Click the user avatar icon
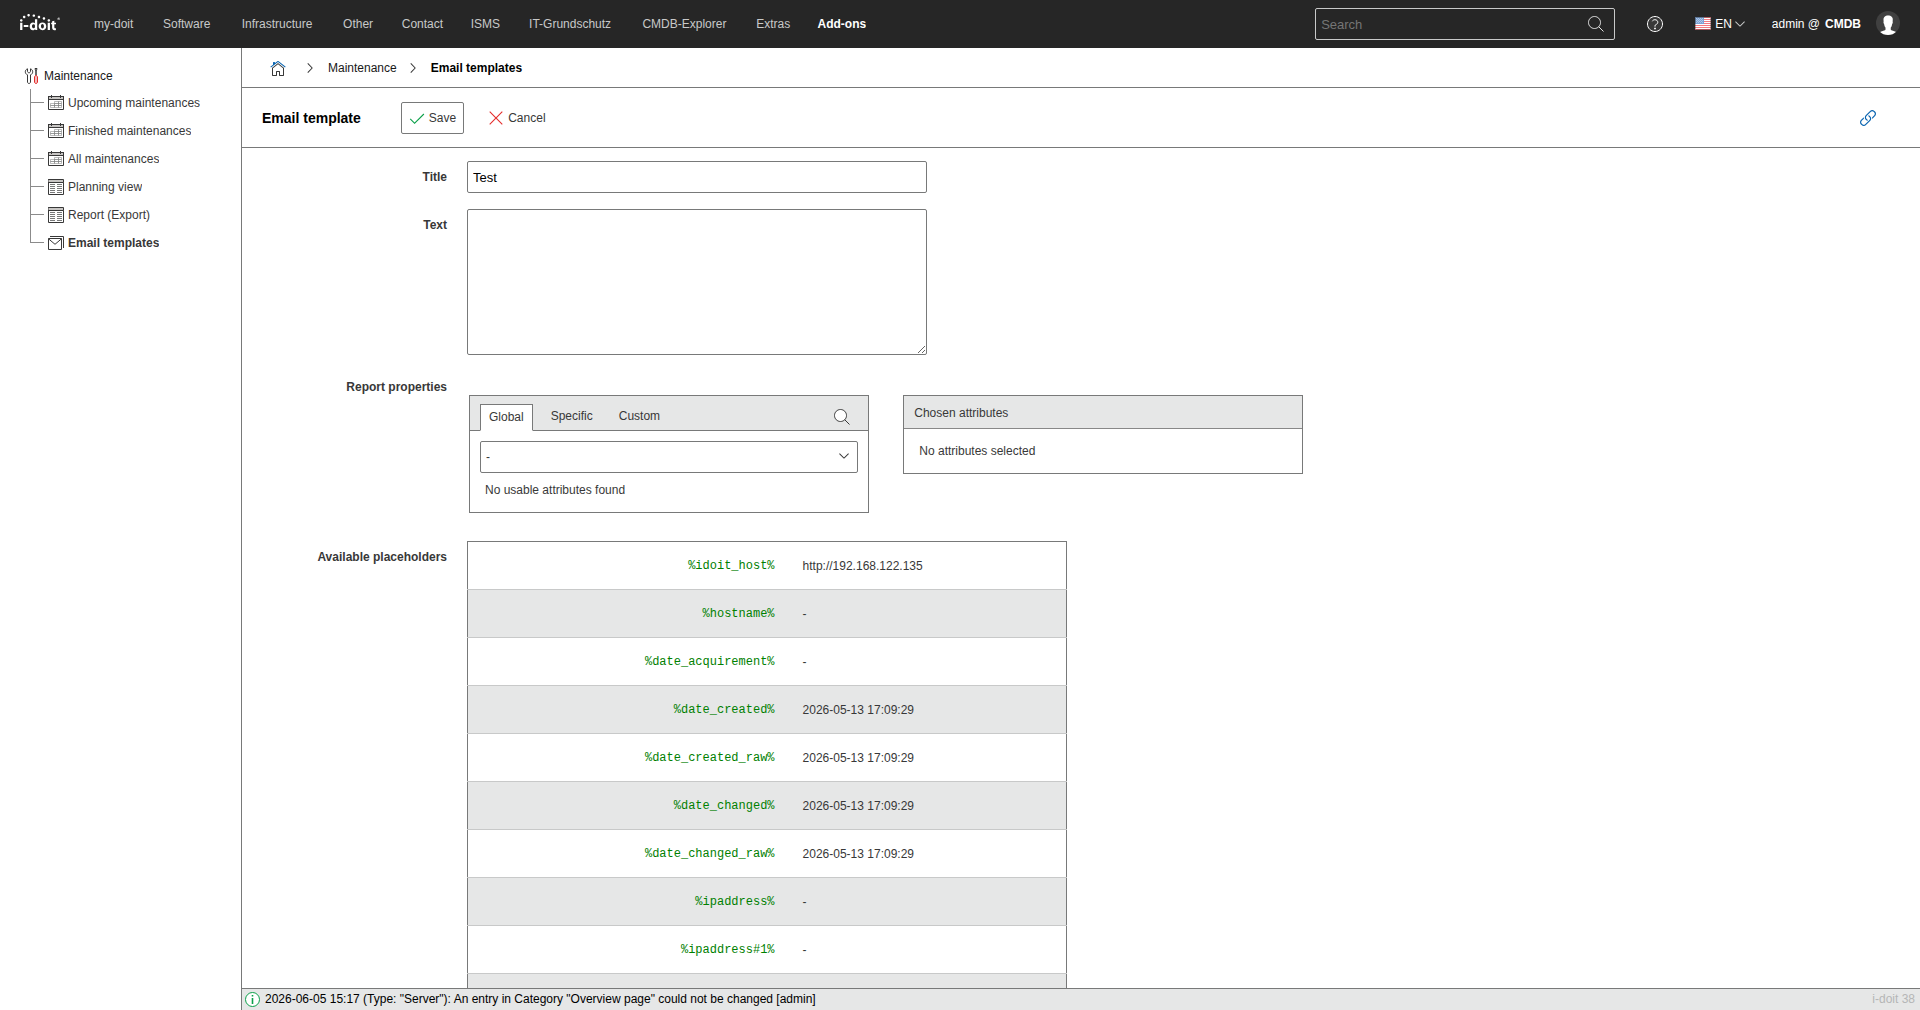The image size is (1920, 1010). point(1887,24)
